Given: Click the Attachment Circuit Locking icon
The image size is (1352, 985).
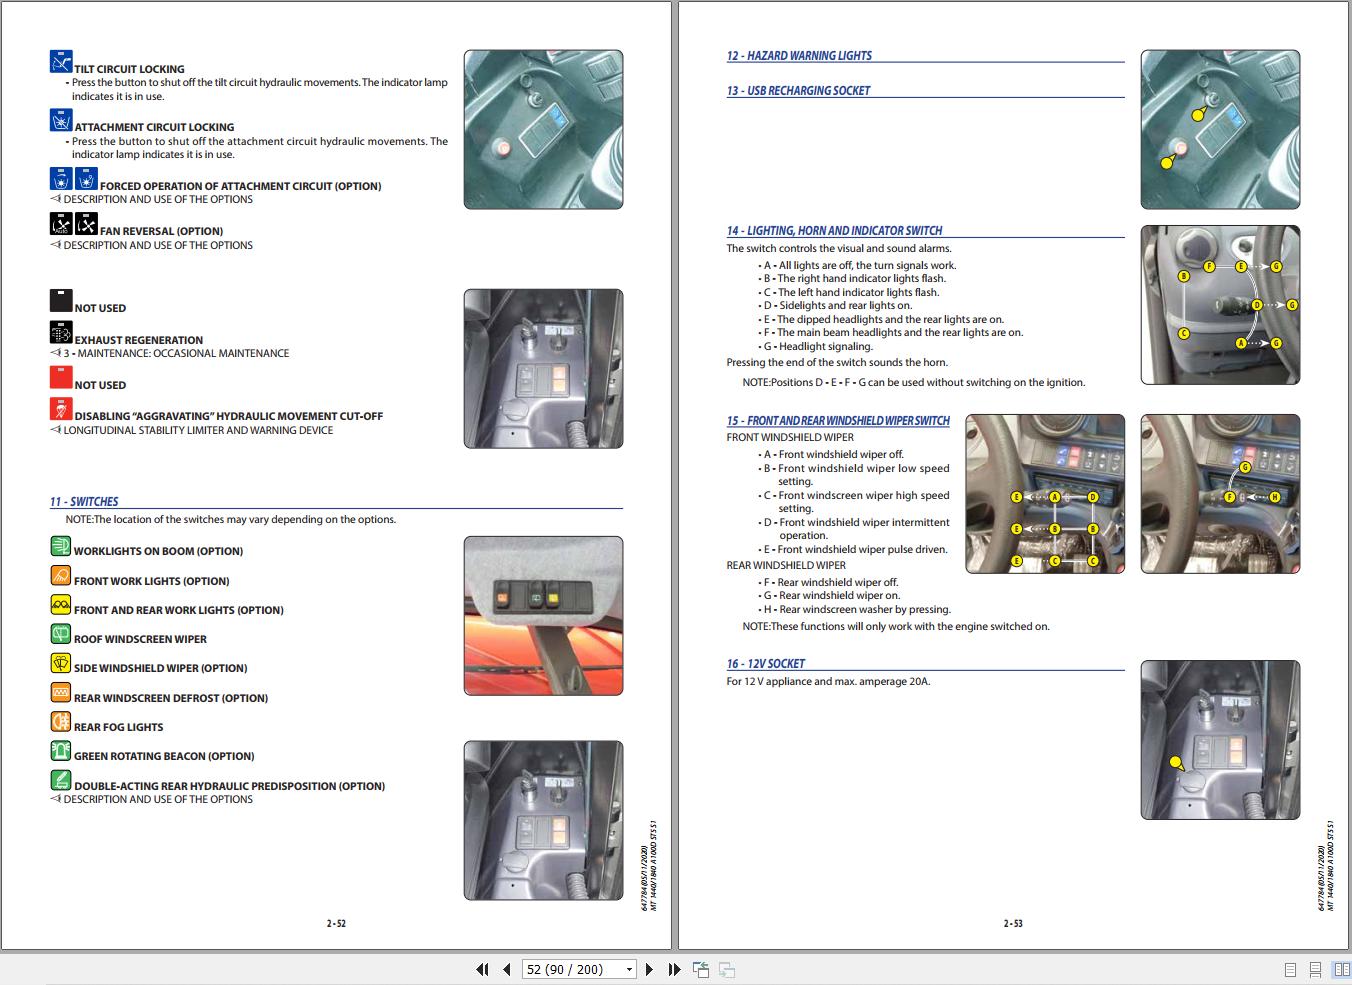Looking at the screenshot, I should point(61,120).
